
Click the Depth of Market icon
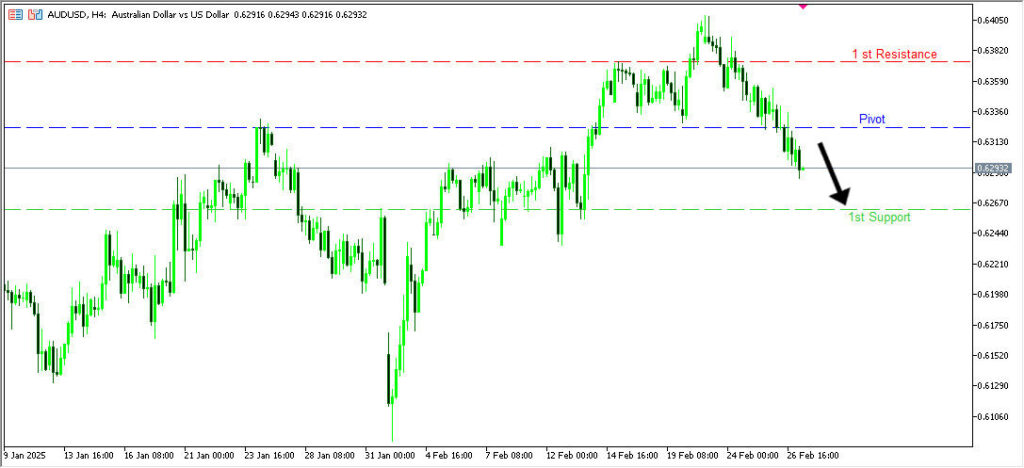35,15
